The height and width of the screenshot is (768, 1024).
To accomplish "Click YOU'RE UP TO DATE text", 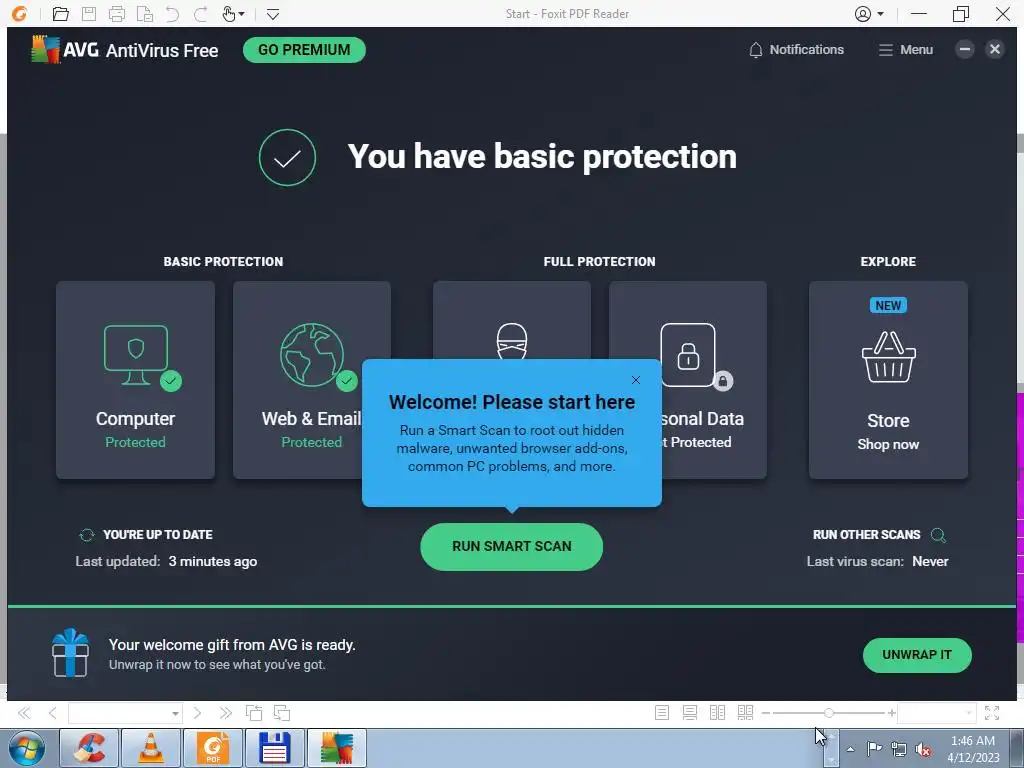I will tap(157, 535).
